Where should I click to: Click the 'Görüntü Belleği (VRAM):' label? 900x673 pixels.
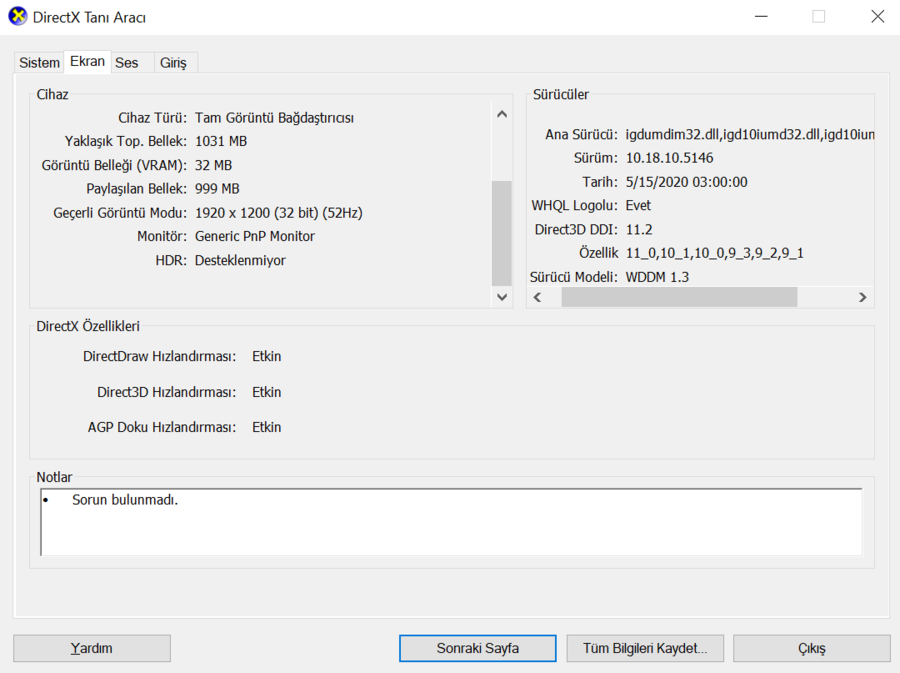tap(114, 165)
